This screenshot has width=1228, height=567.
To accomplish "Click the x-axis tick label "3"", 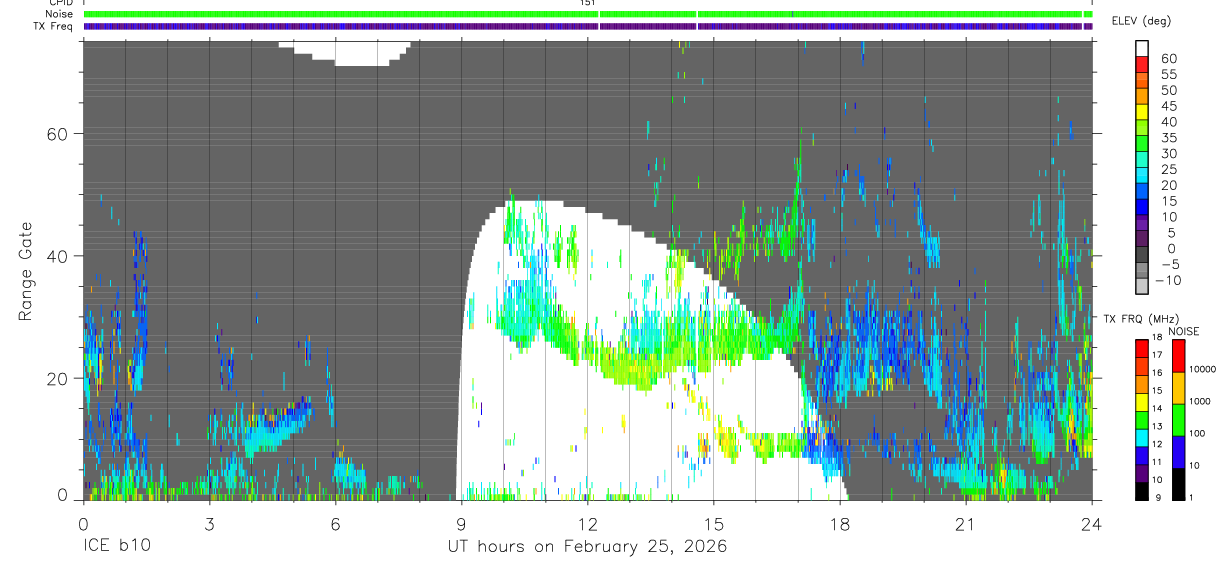I will point(209,524).
